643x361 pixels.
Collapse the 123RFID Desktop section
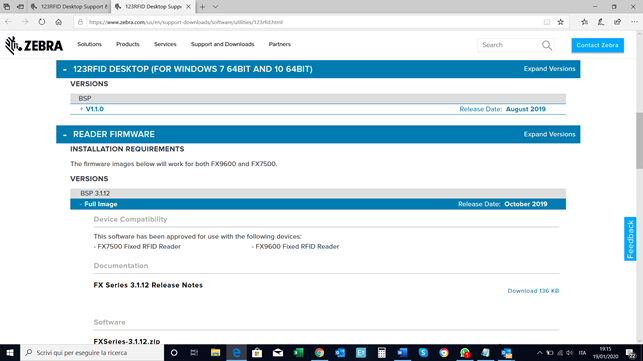point(65,69)
